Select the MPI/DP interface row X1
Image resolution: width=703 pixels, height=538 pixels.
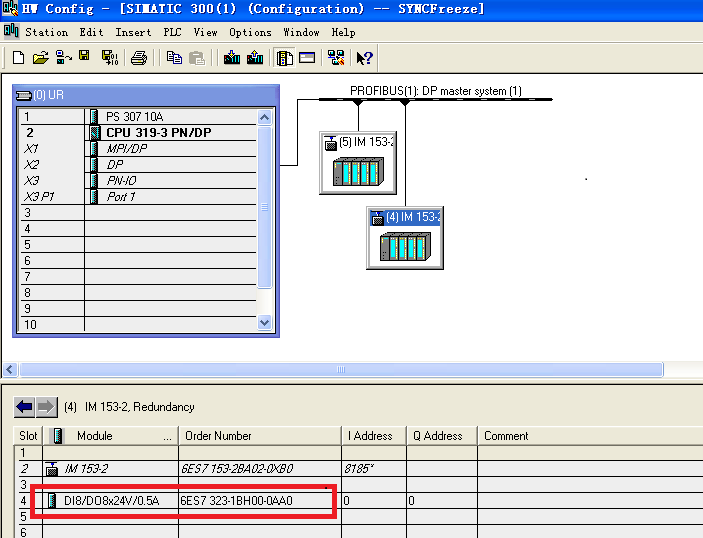[x=139, y=149]
